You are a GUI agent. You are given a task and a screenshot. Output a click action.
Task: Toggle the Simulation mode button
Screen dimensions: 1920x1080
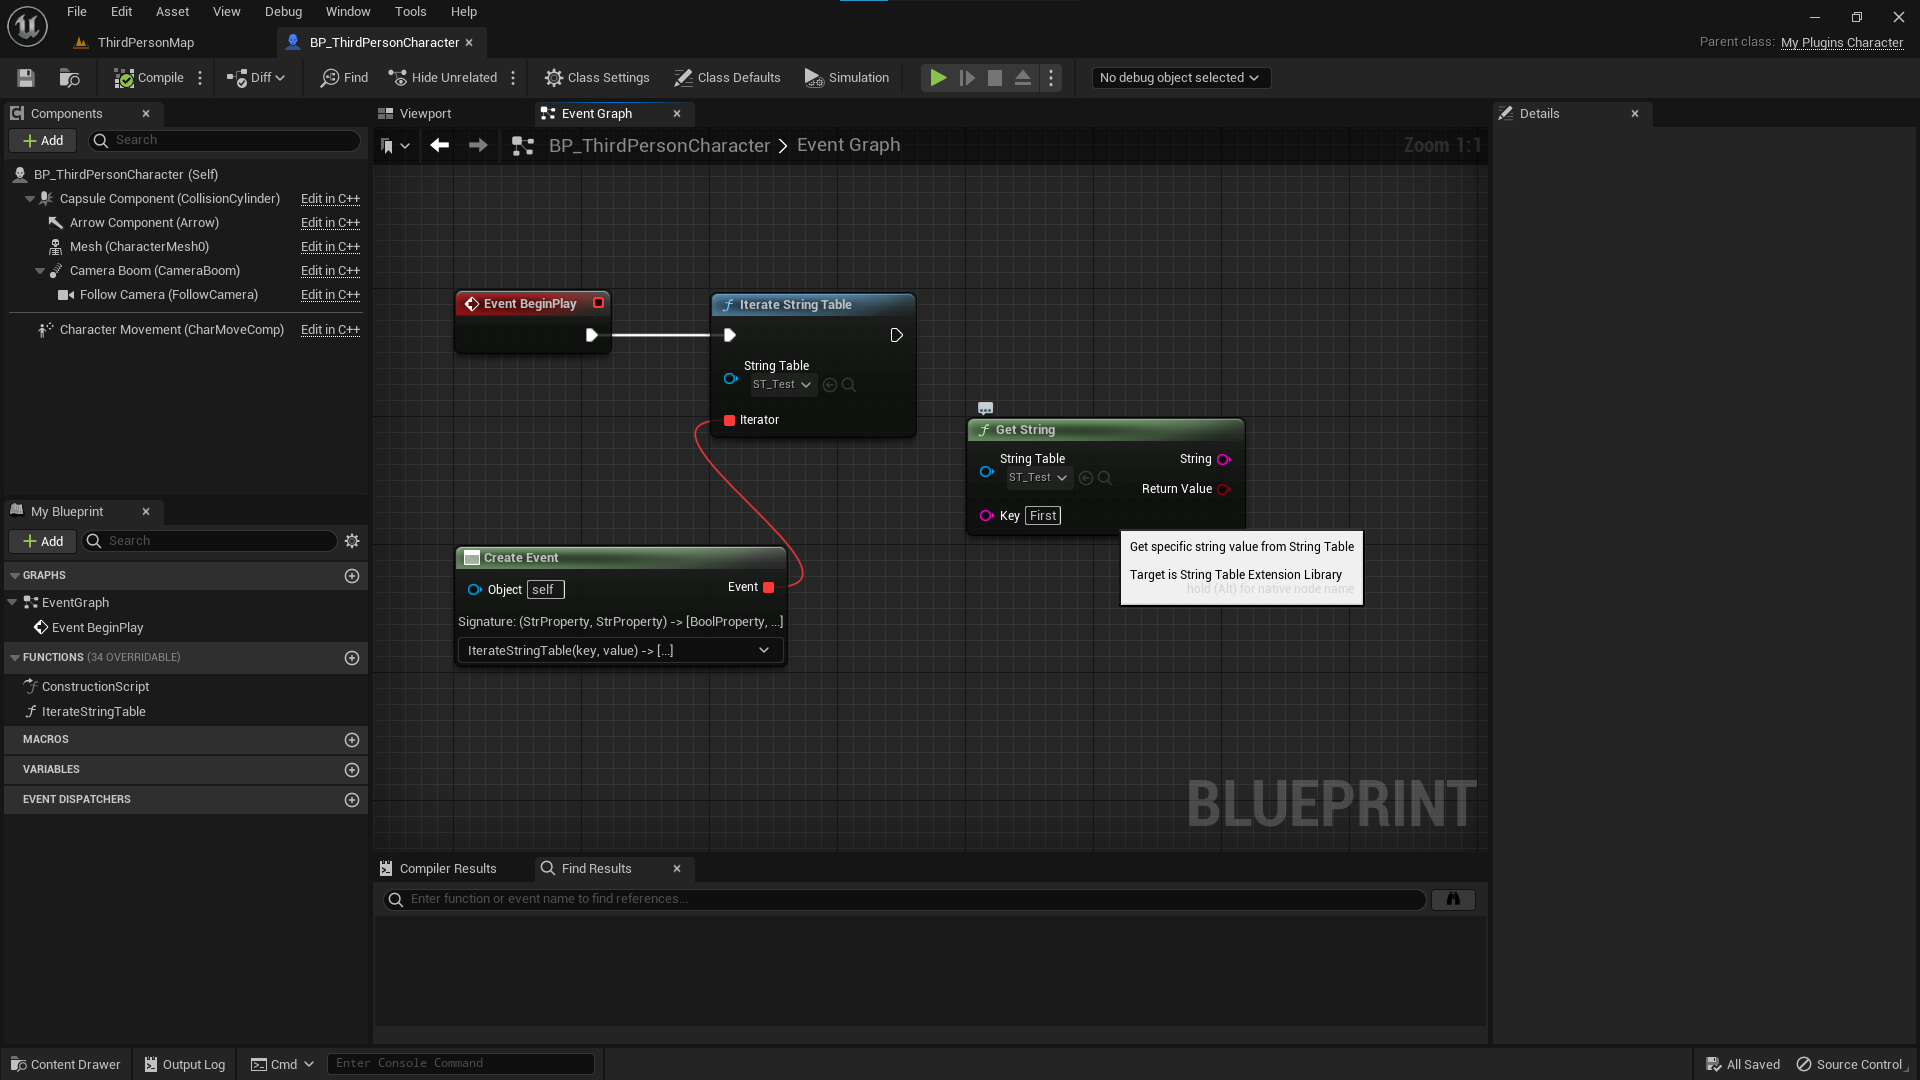click(847, 78)
